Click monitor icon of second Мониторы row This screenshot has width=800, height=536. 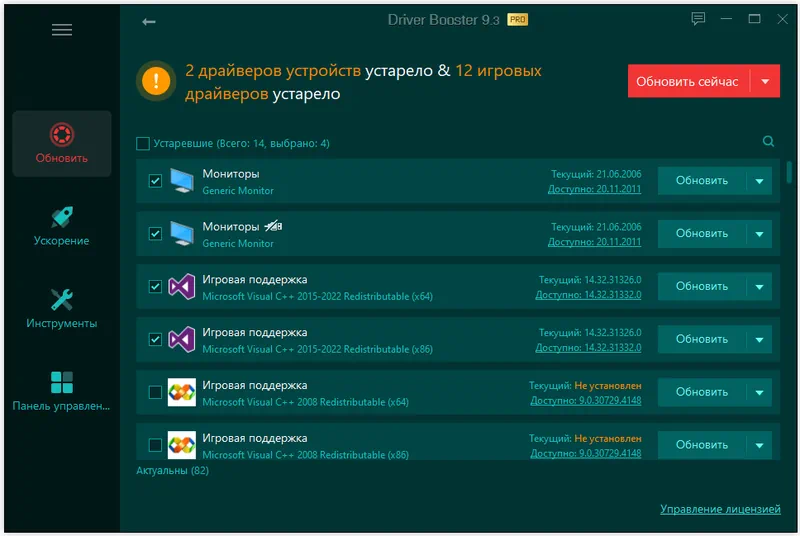pos(182,234)
